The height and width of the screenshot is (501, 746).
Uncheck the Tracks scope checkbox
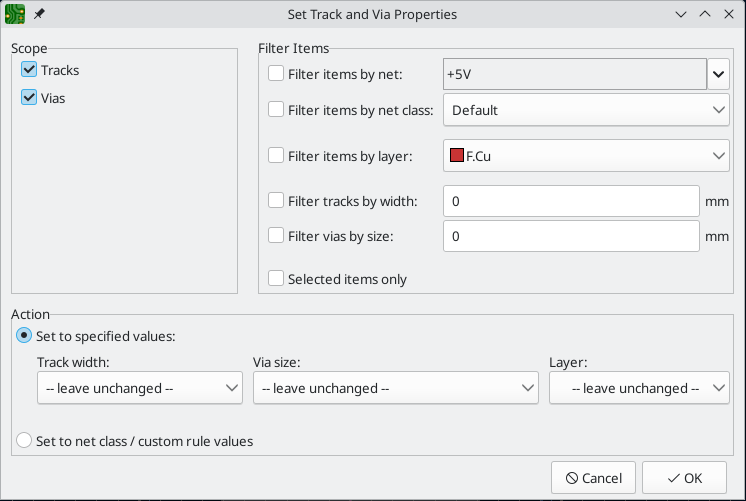[28, 70]
